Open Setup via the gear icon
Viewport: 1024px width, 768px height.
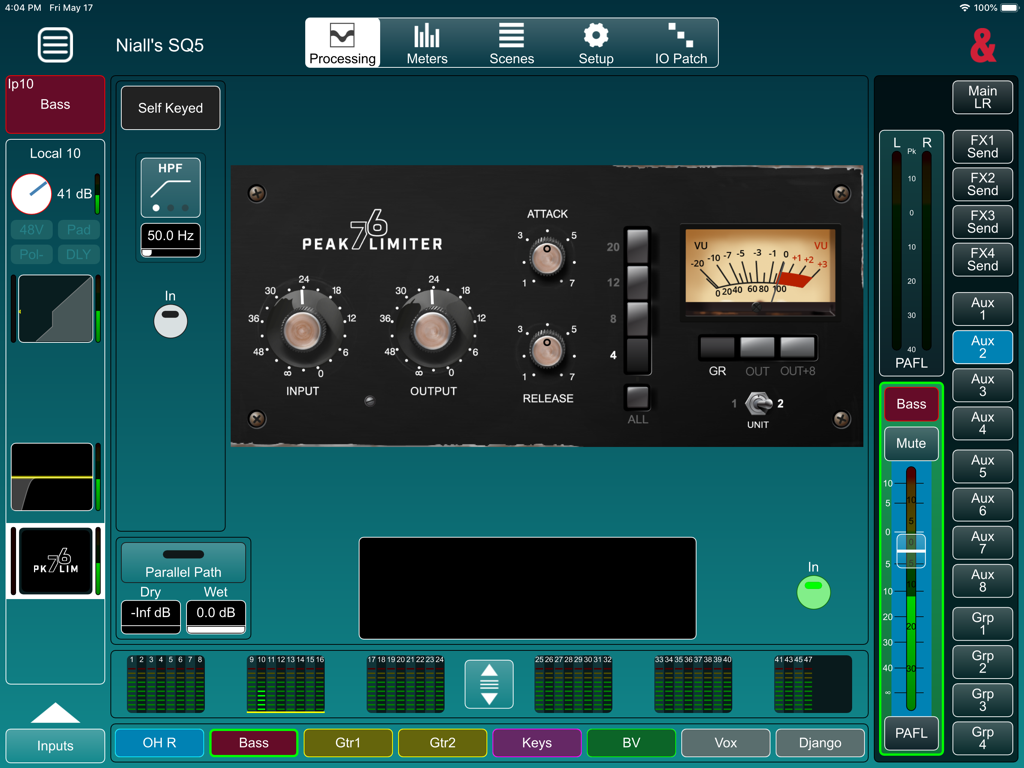(595, 42)
